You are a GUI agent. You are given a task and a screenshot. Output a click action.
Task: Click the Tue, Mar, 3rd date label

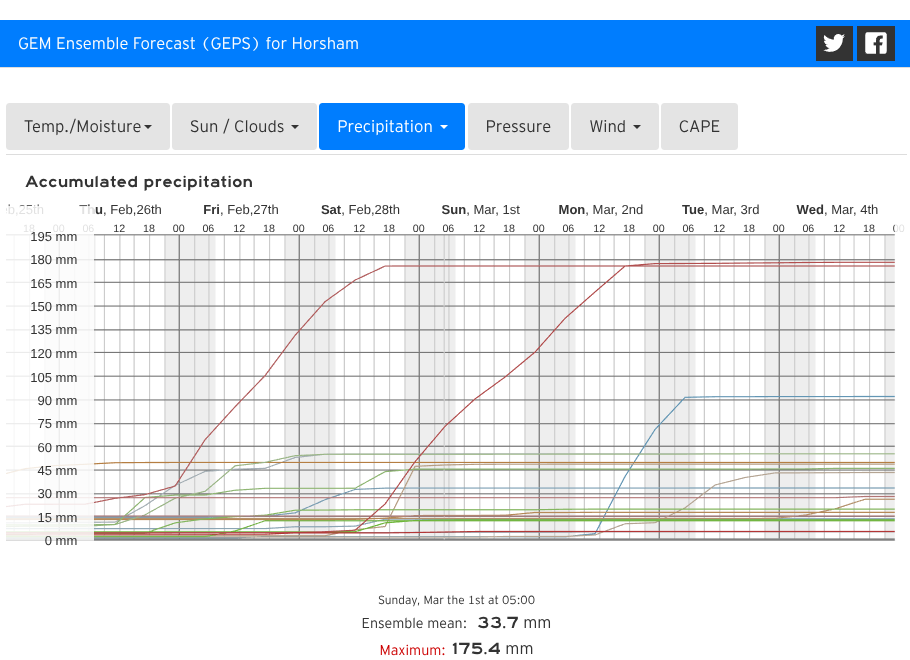pyautogui.click(x=720, y=210)
